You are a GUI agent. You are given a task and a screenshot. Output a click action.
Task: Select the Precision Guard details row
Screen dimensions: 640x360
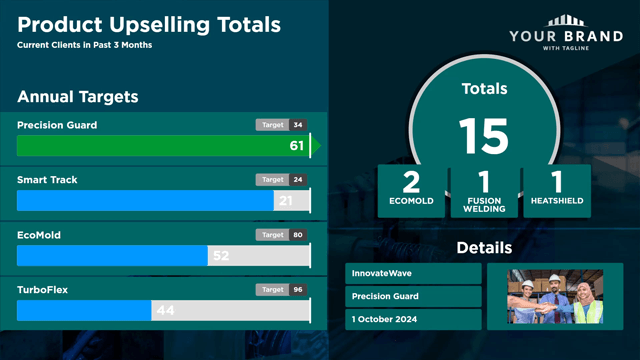413,296
